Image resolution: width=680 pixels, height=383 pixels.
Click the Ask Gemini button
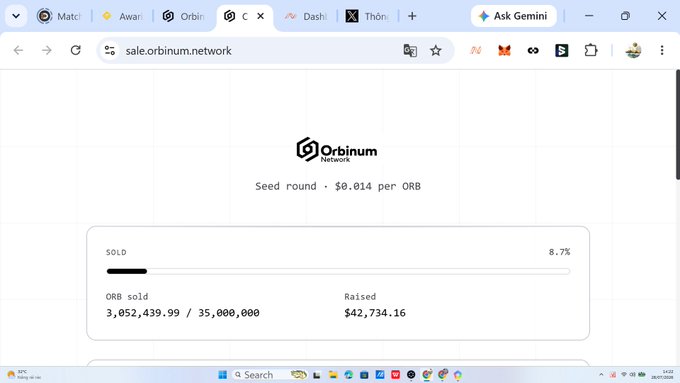pyautogui.click(x=513, y=16)
